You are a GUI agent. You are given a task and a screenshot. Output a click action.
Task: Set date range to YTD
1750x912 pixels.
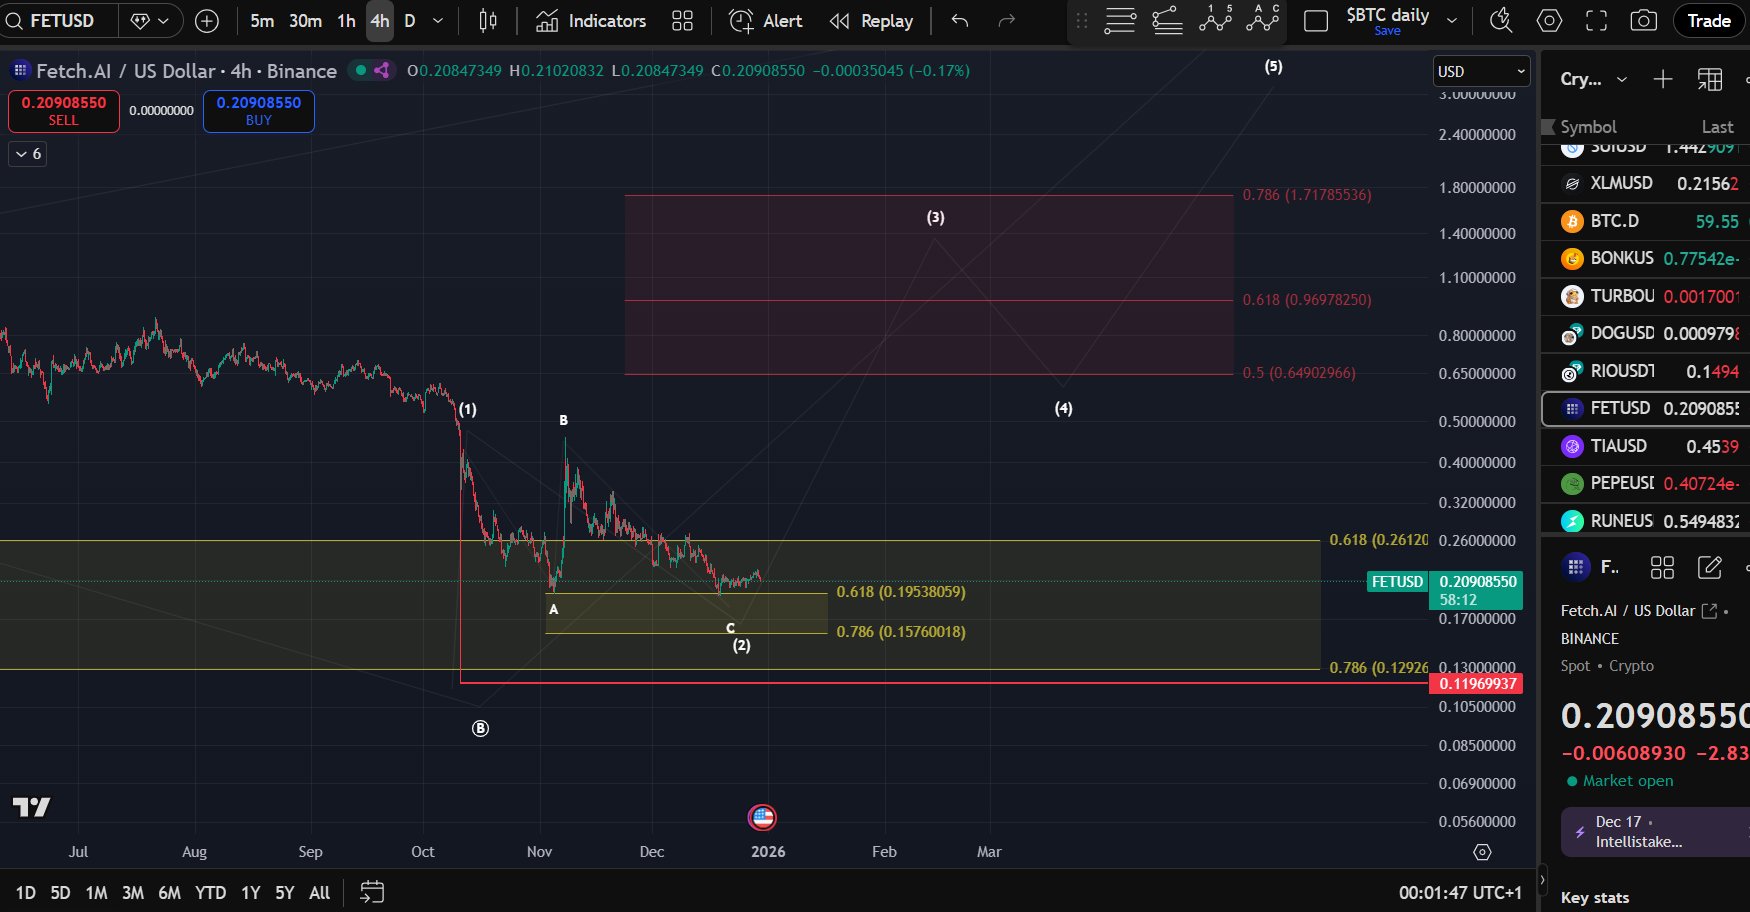pyautogui.click(x=210, y=893)
